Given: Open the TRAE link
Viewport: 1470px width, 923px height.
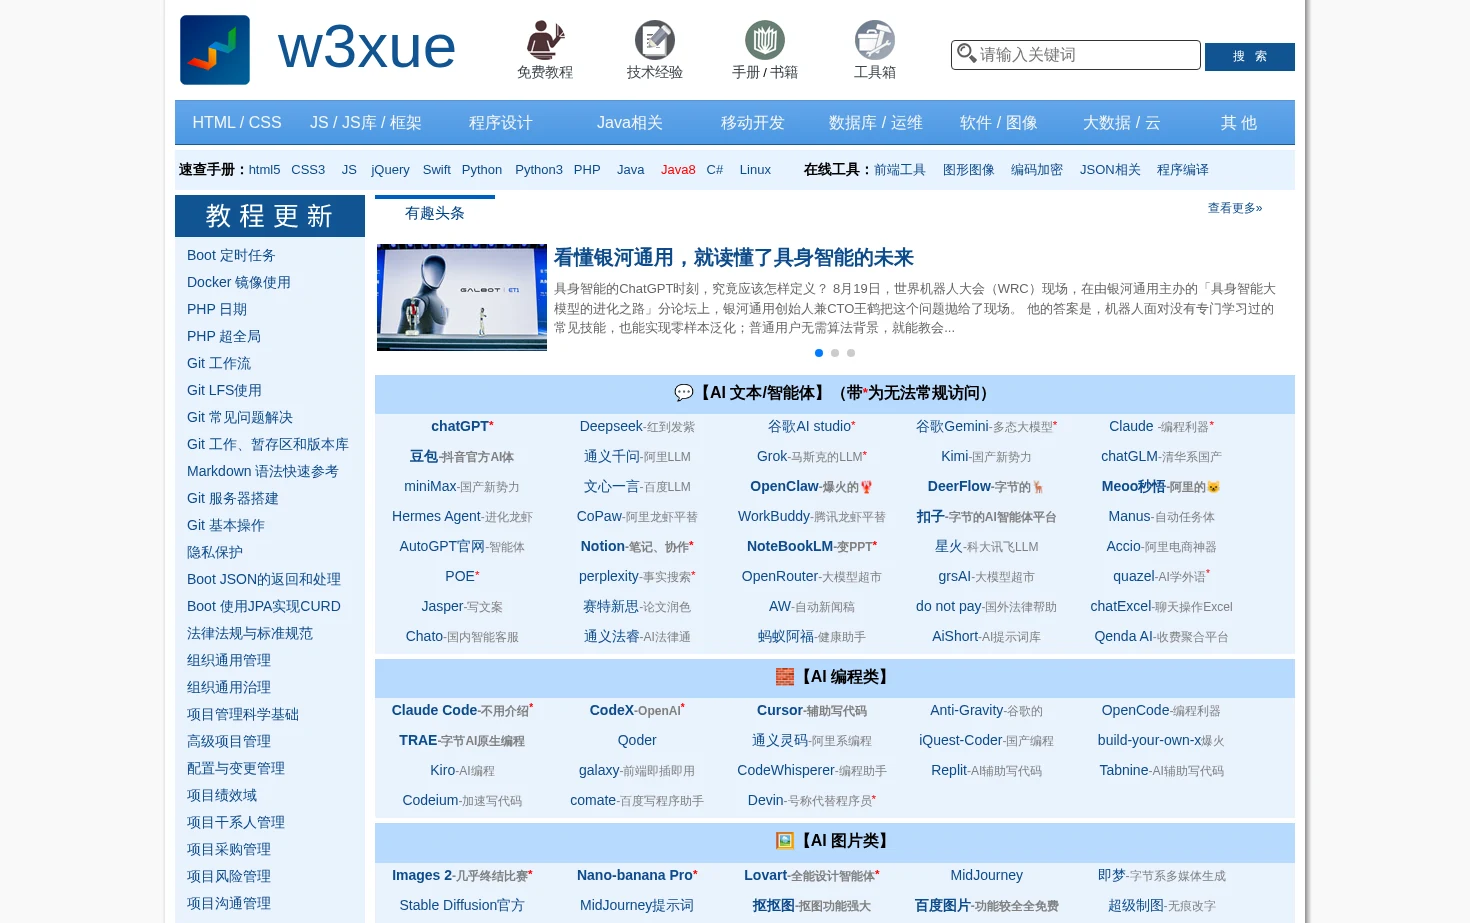Looking at the screenshot, I should click(x=462, y=741).
